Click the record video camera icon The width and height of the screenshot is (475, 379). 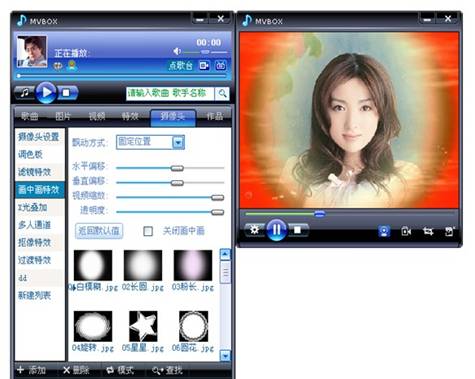tap(406, 231)
